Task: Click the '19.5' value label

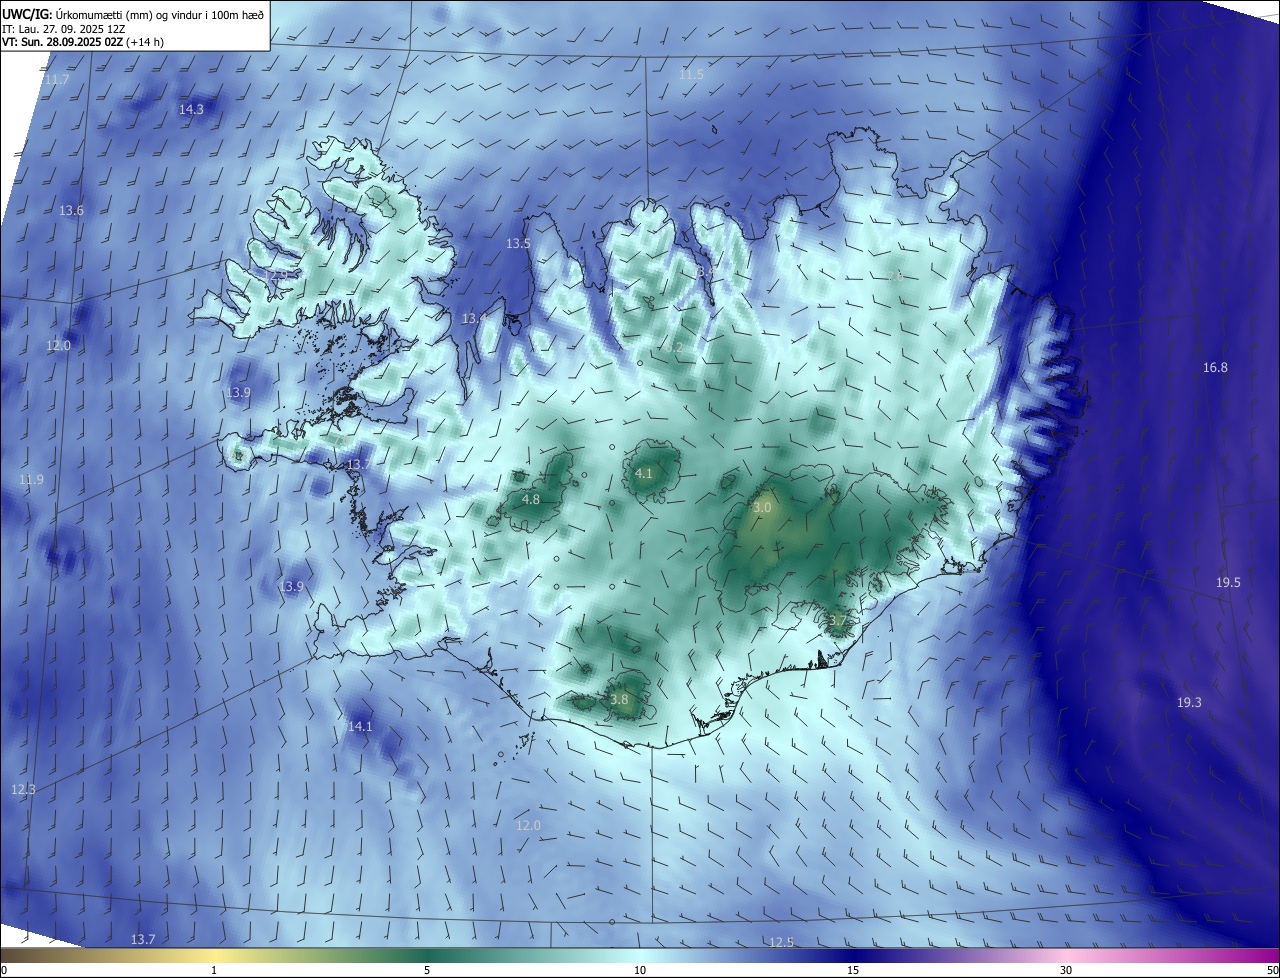Action: pyautogui.click(x=1228, y=582)
